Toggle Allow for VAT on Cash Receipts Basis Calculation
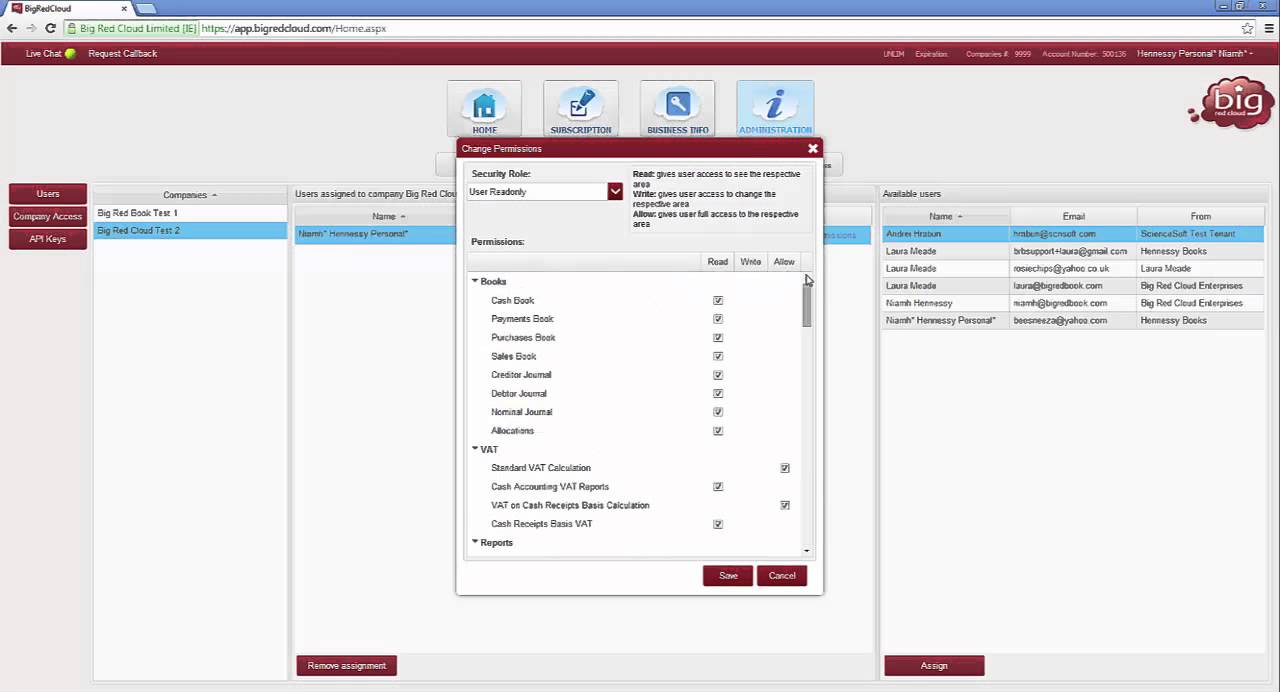The image size is (1280, 692). point(784,505)
